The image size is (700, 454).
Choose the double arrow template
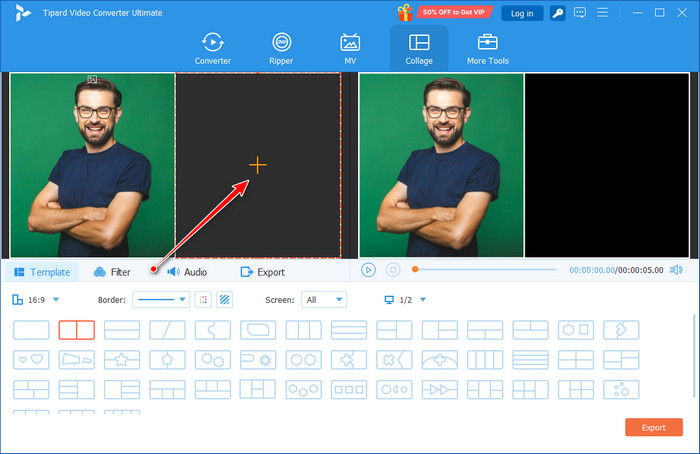click(x=440, y=389)
